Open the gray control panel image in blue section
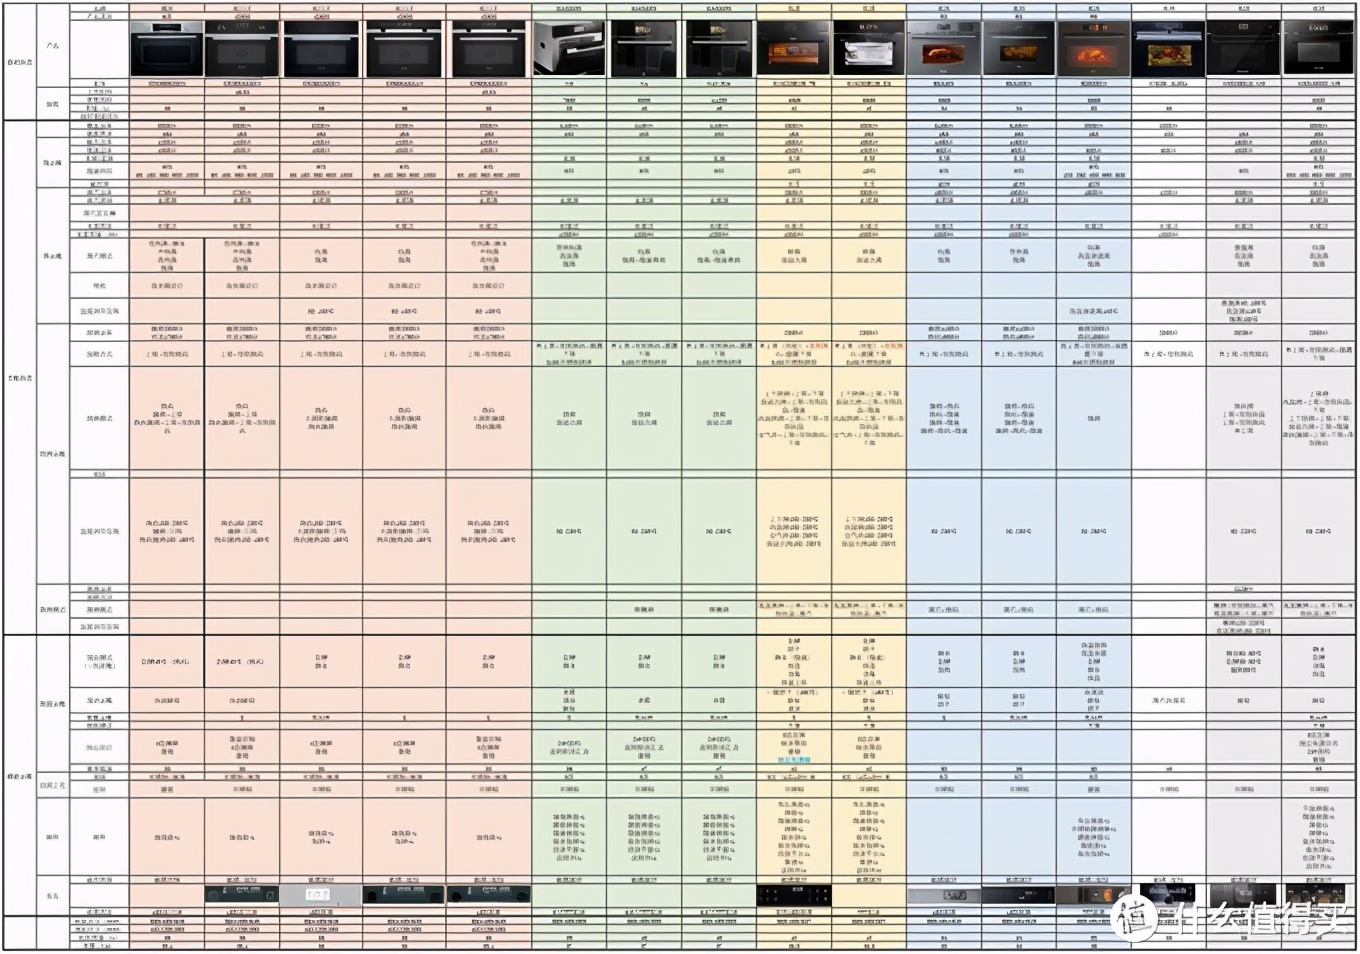Screen dimensions: 1360x954 point(943,895)
